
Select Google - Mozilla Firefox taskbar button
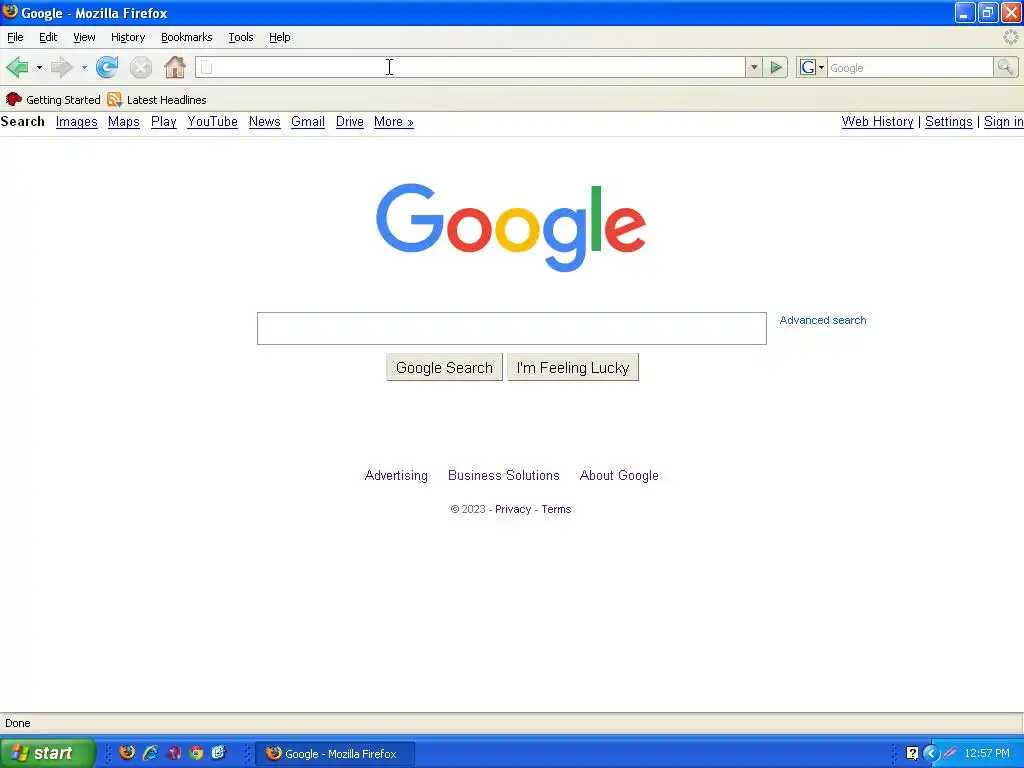335,754
